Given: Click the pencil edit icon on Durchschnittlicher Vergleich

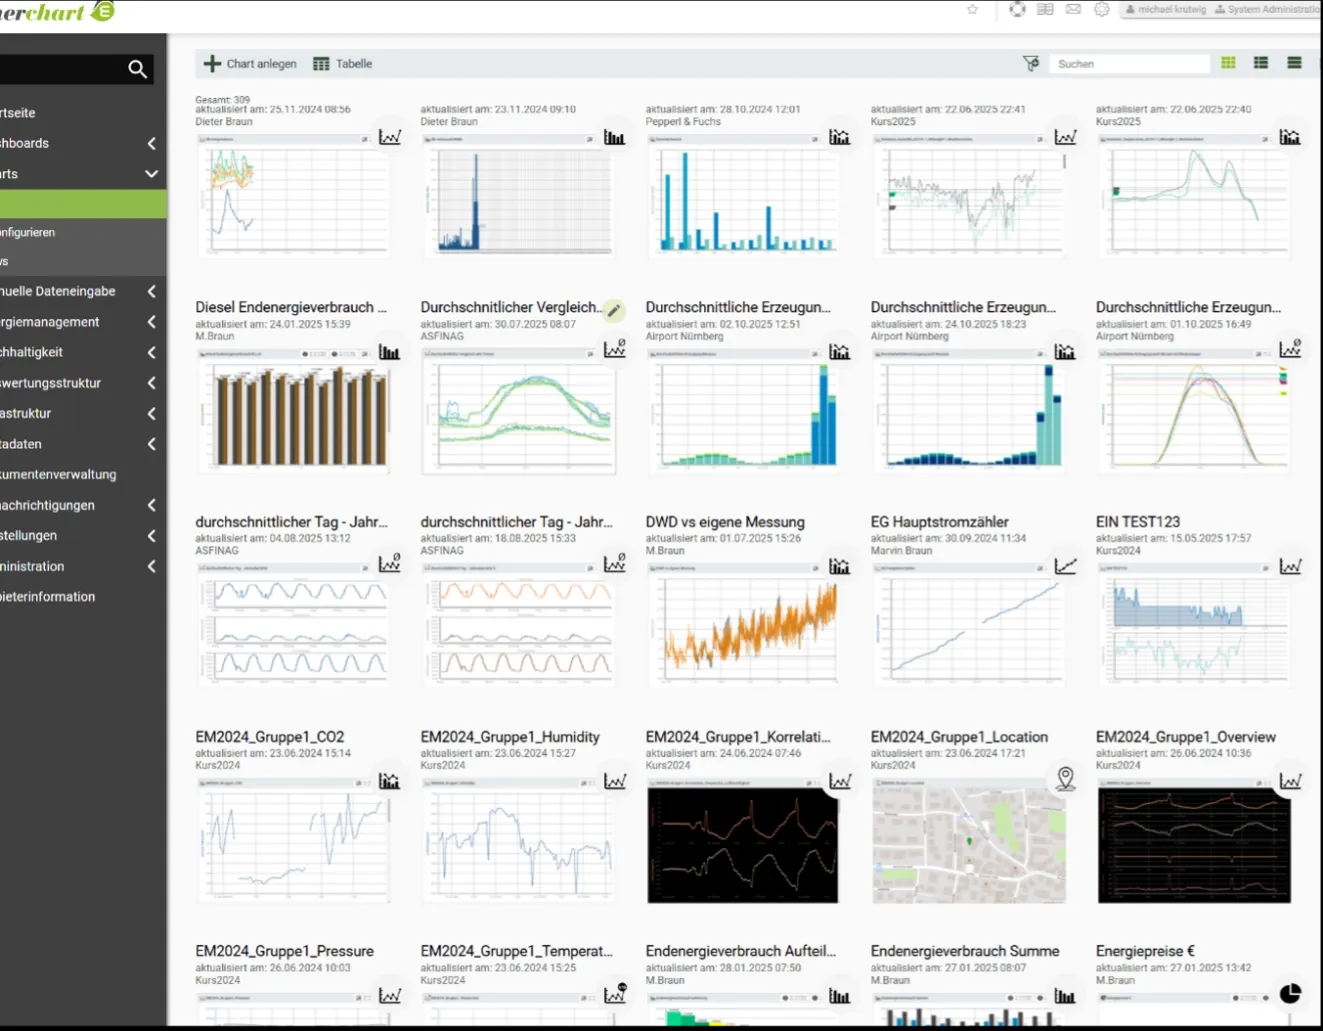Looking at the screenshot, I should (x=614, y=310).
